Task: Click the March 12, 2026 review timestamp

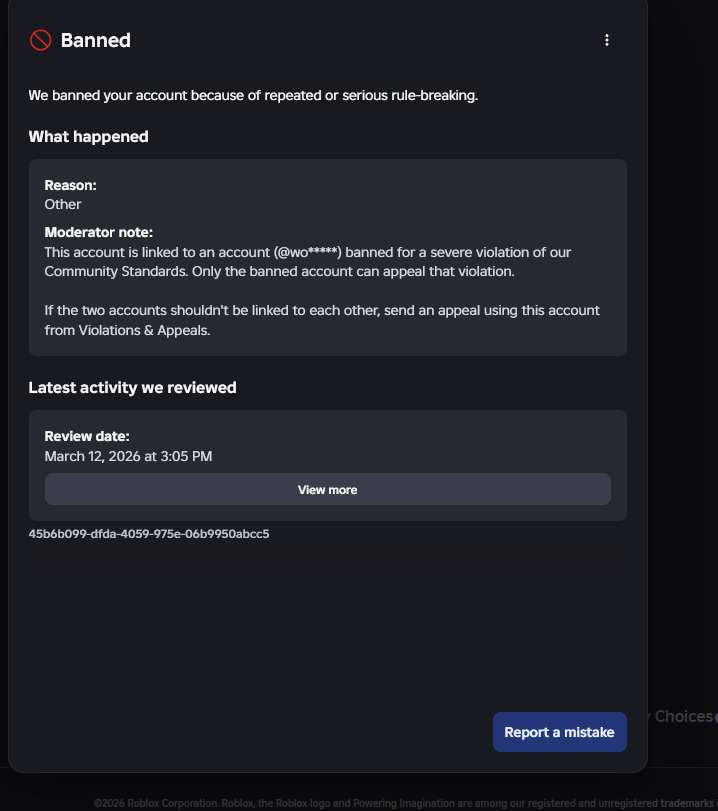Action: tap(128, 456)
